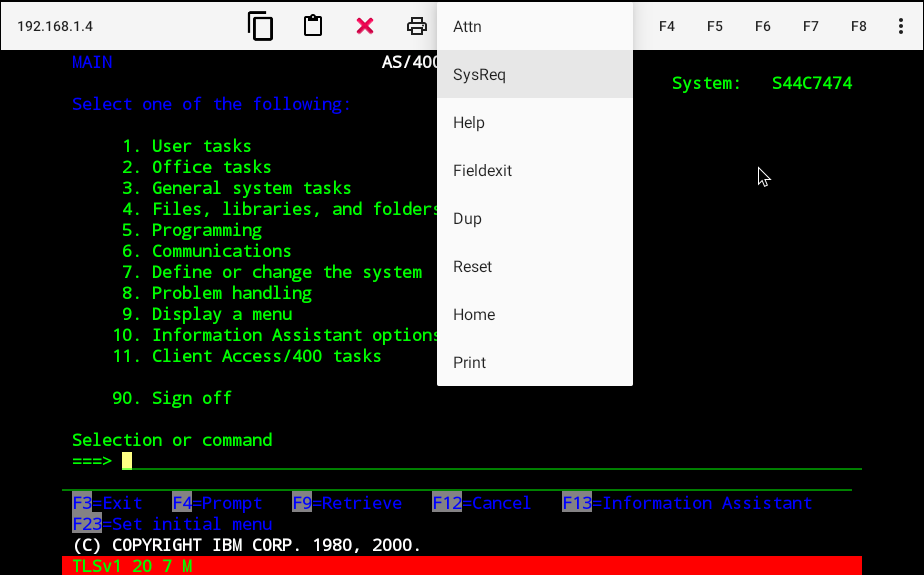Click option 9 Display a menu

[x=207, y=314]
